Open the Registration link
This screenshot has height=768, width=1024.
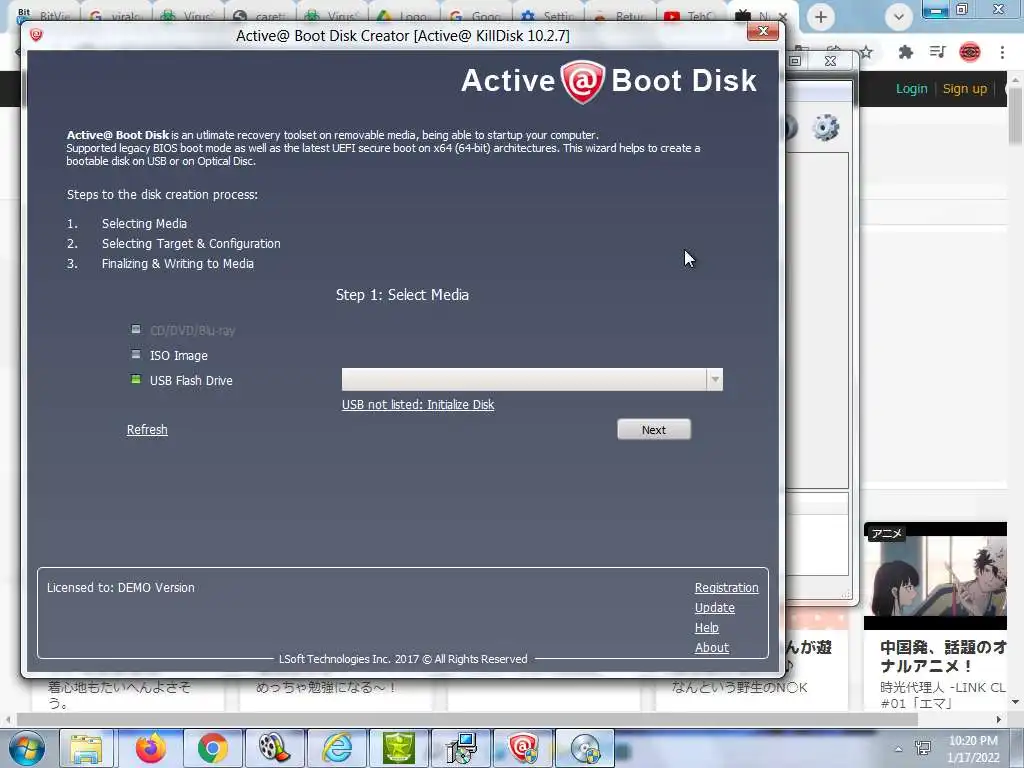[726, 588]
